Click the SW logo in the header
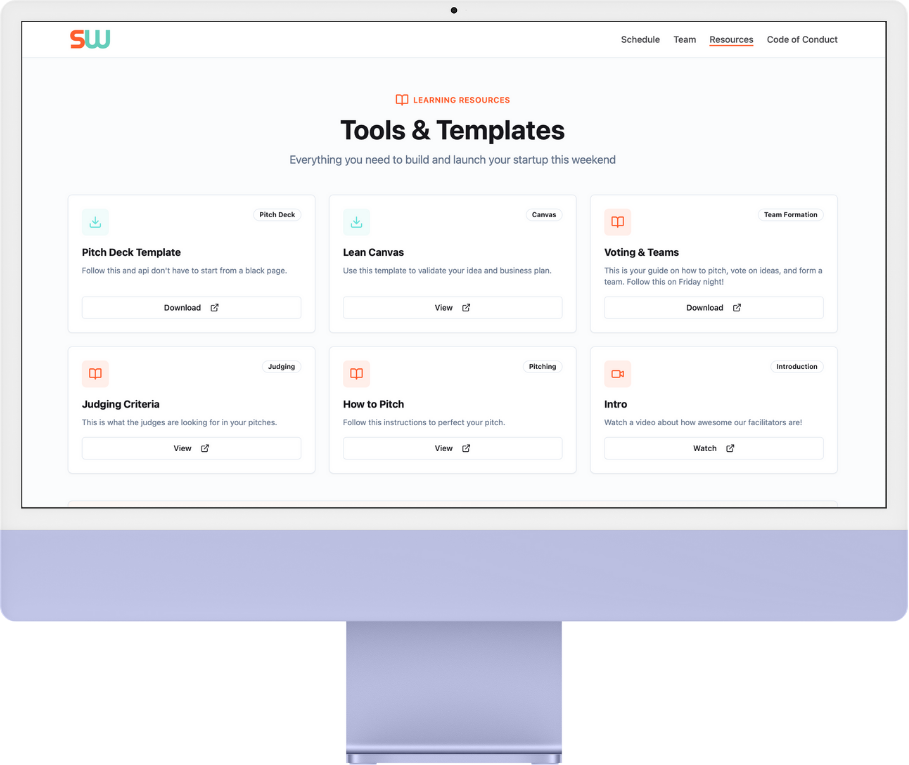 (x=90, y=39)
